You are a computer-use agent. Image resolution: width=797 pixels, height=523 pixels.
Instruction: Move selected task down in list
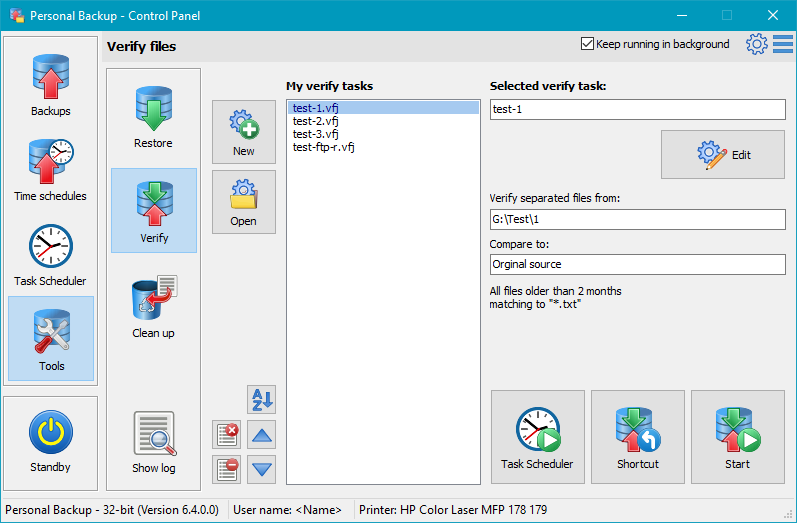261,468
